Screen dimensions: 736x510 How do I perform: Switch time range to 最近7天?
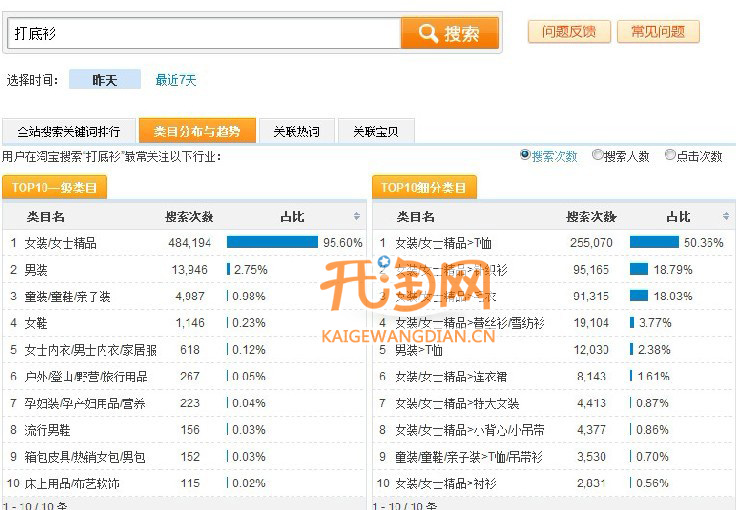[176, 80]
